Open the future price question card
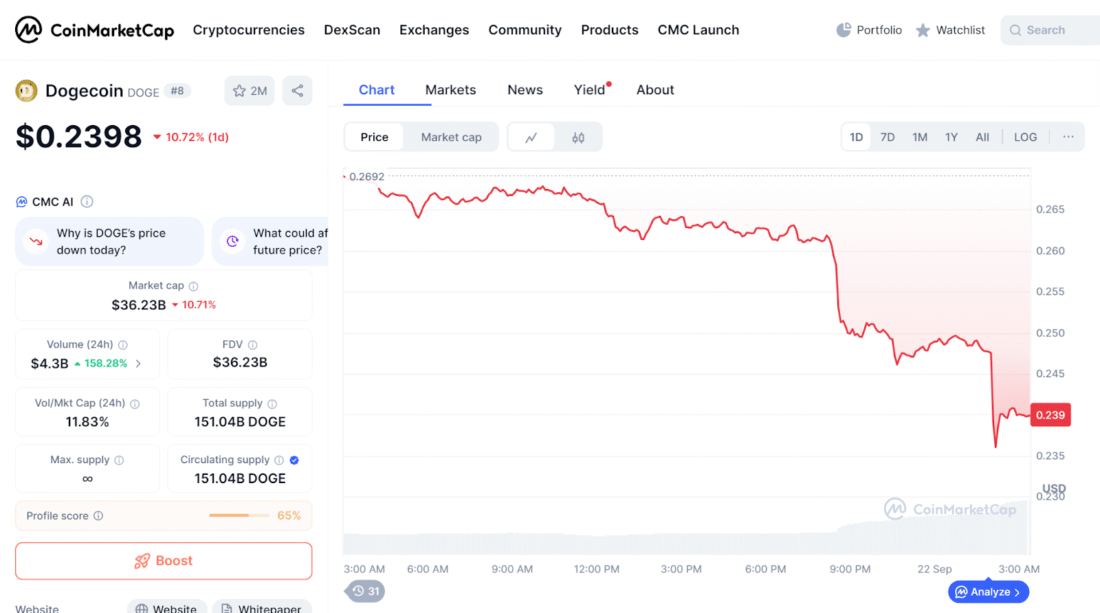Image resolution: width=1100 pixels, height=613 pixels. pyautogui.click(x=270, y=241)
